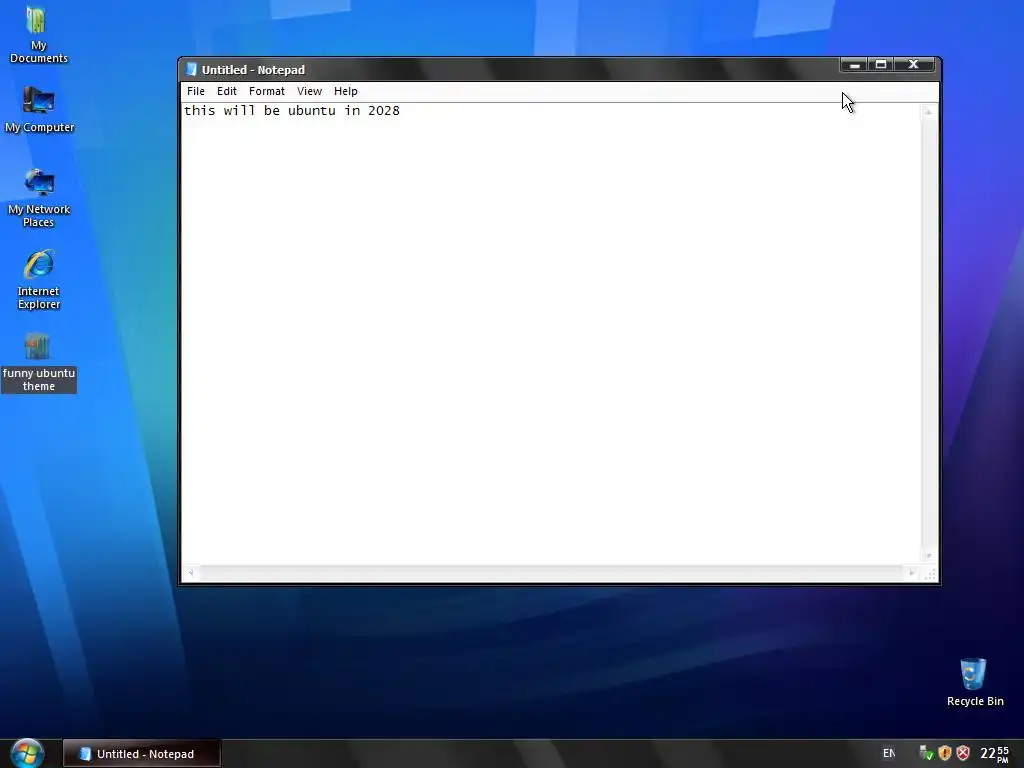Click the vertical scrollbar down arrow
This screenshot has height=768, width=1024.
click(x=927, y=556)
